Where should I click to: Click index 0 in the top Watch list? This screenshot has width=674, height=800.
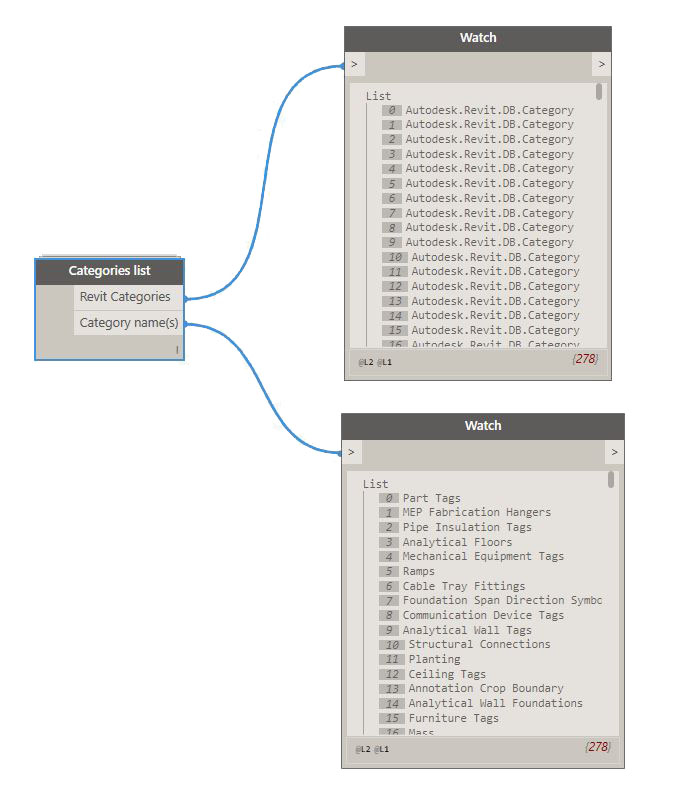392,110
